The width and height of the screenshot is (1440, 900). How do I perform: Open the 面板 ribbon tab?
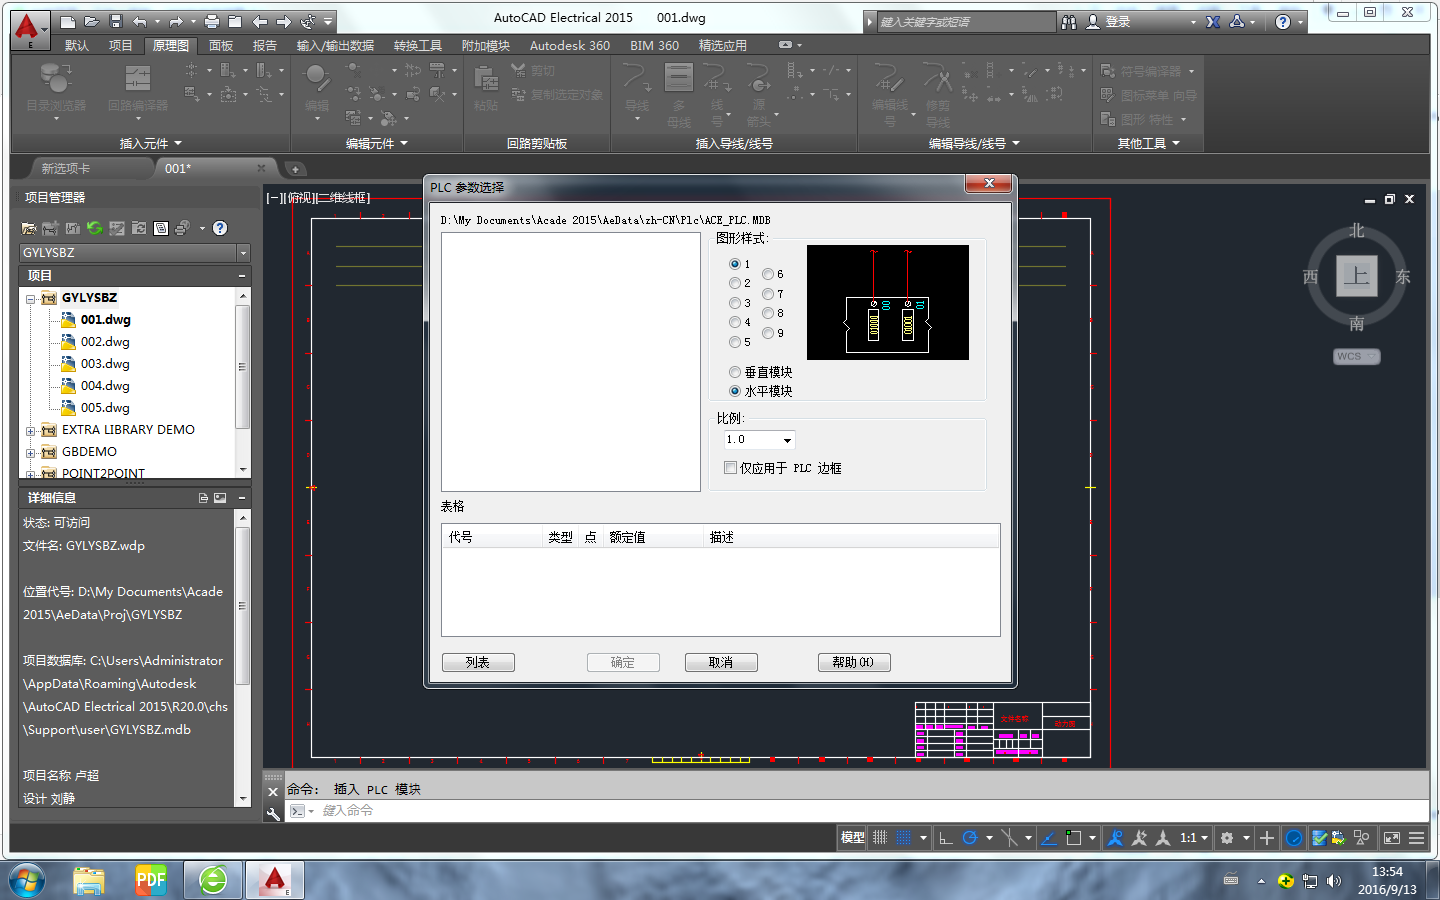coord(221,46)
